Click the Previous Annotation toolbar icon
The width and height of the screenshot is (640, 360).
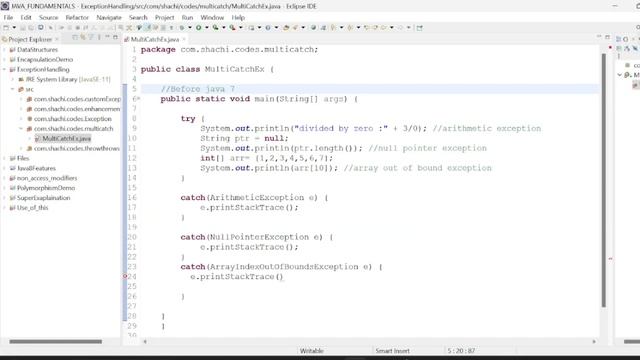click(x=350, y=28)
